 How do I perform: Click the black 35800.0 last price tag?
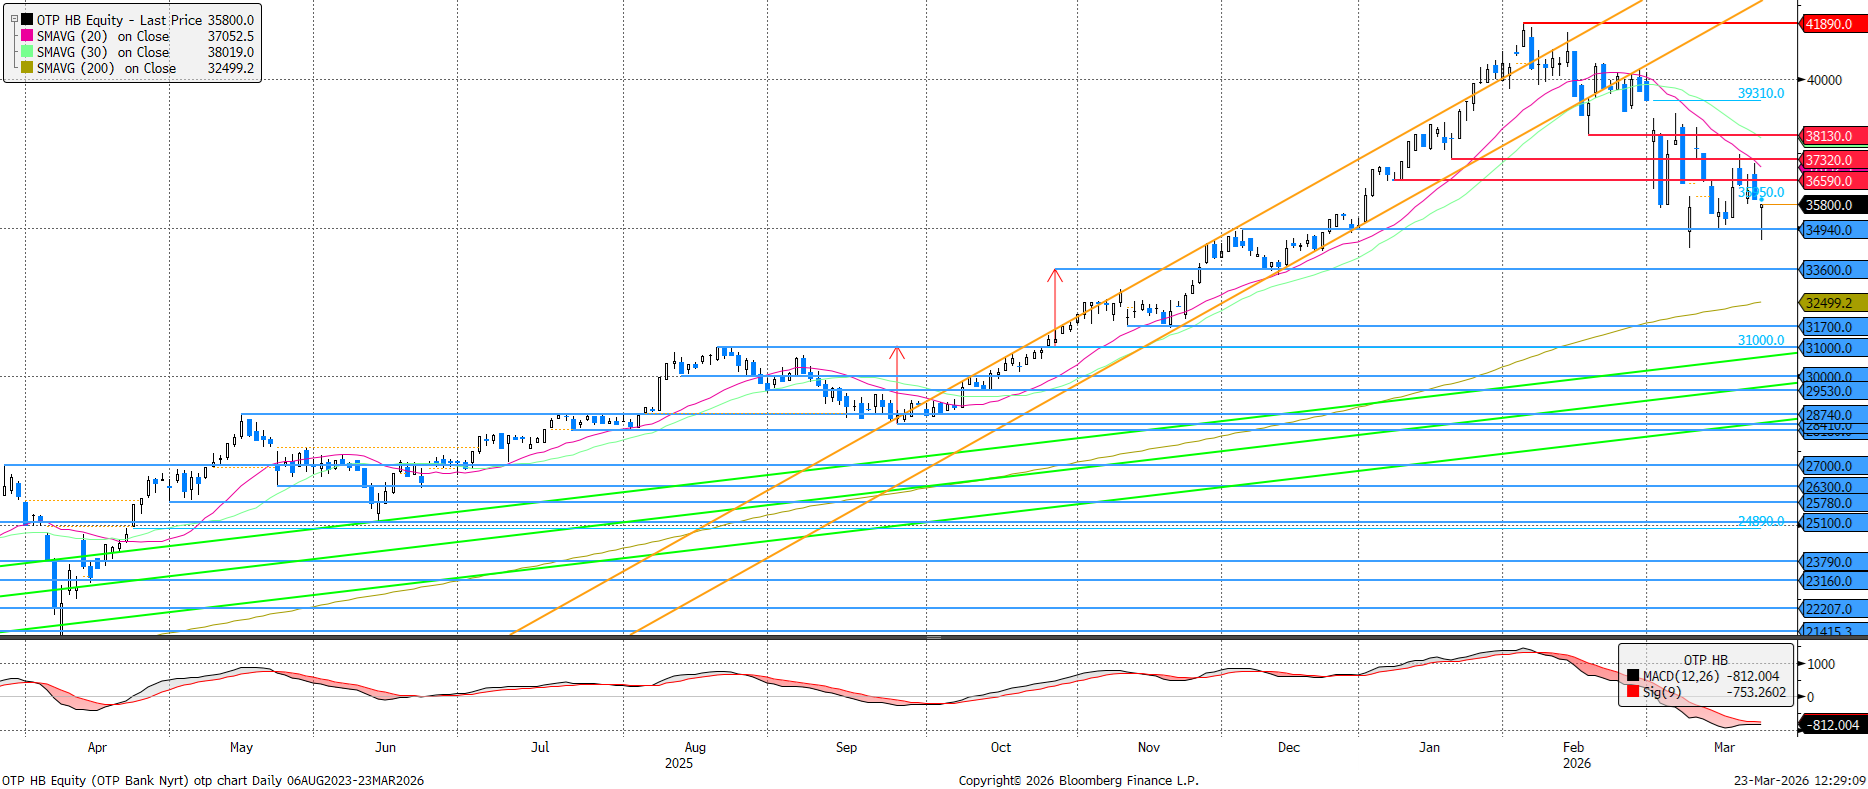tap(1829, 205)
